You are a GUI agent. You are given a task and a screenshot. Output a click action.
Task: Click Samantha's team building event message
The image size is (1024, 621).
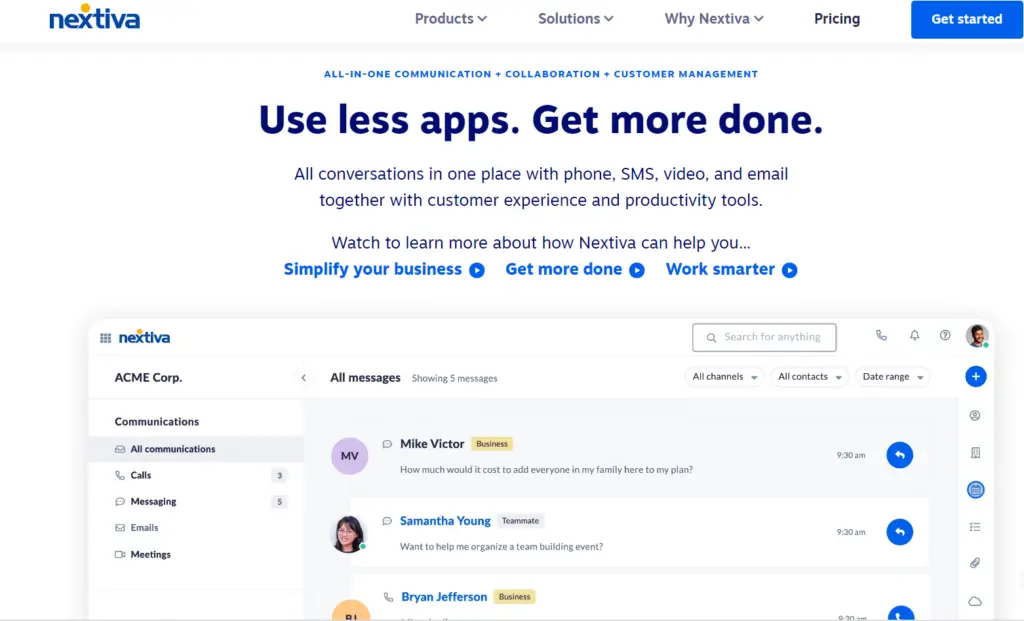[502, 547]
